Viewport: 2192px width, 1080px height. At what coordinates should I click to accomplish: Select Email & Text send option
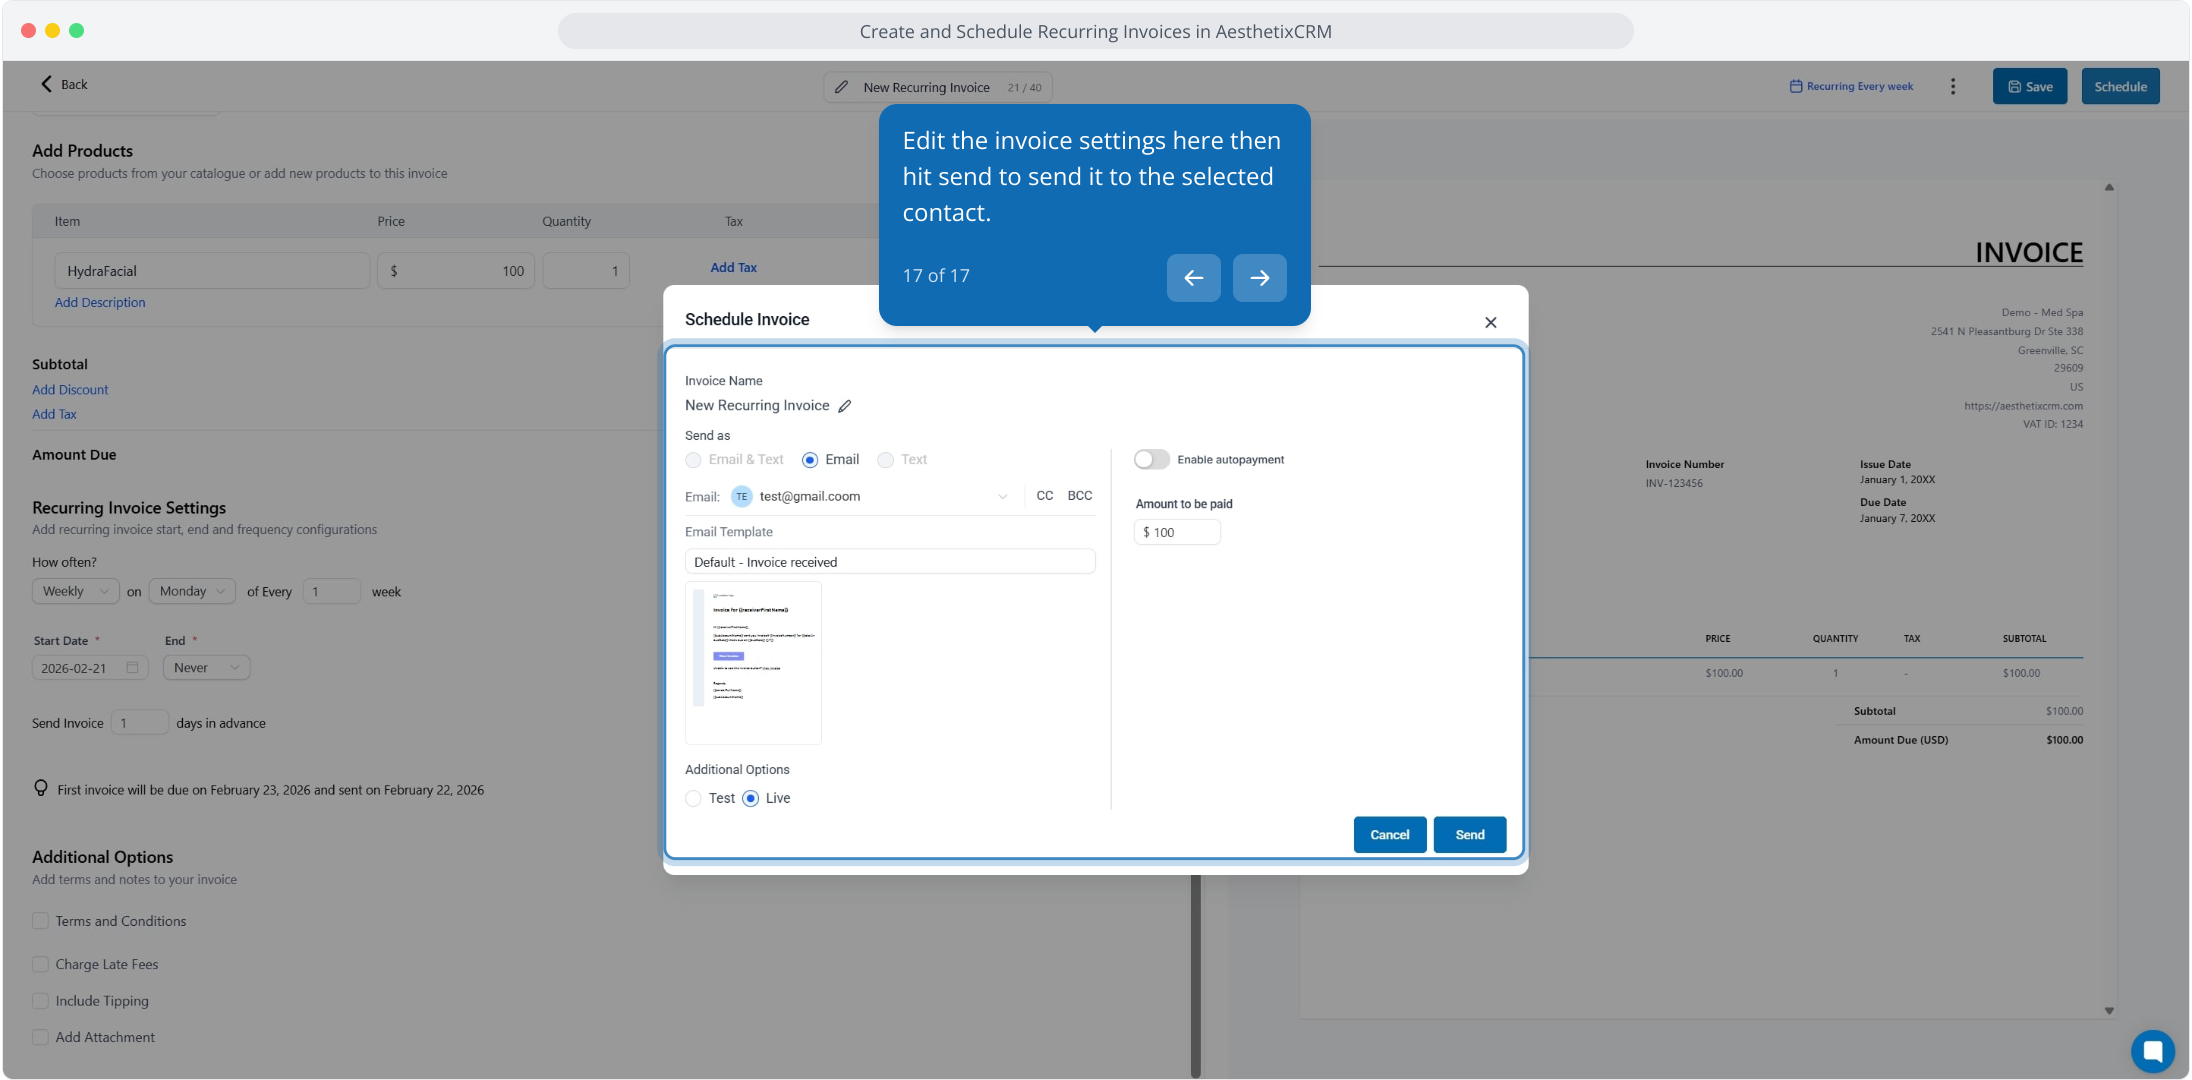pos(693,460)
